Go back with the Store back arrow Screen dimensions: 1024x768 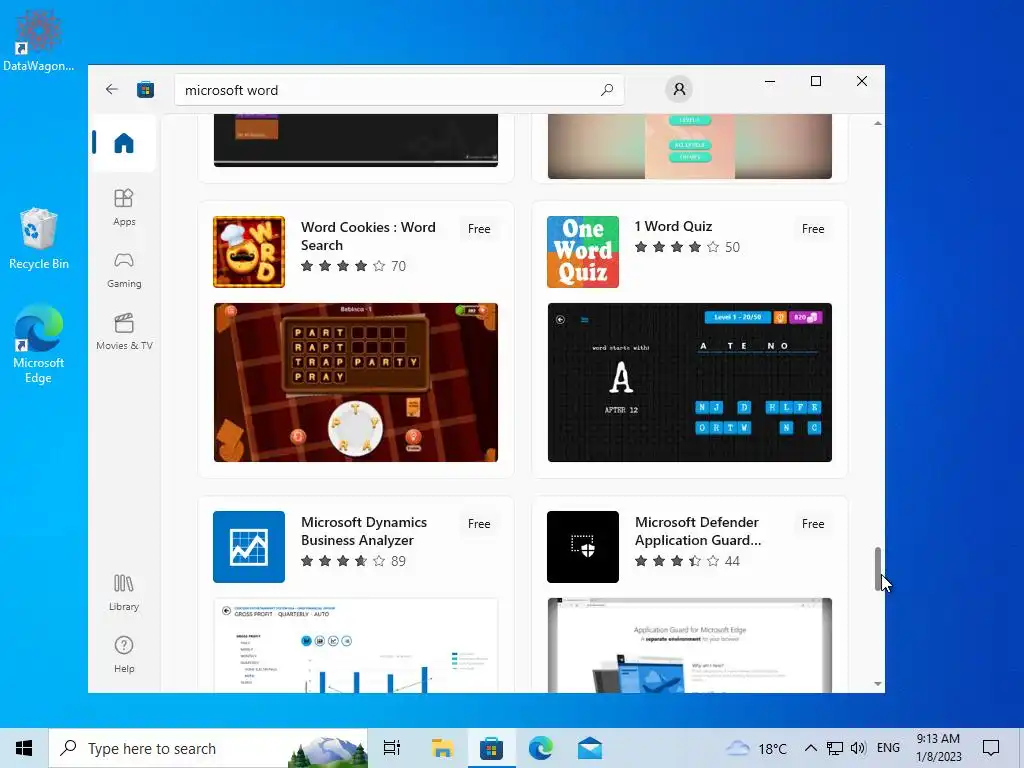click(x=112, y=89)
